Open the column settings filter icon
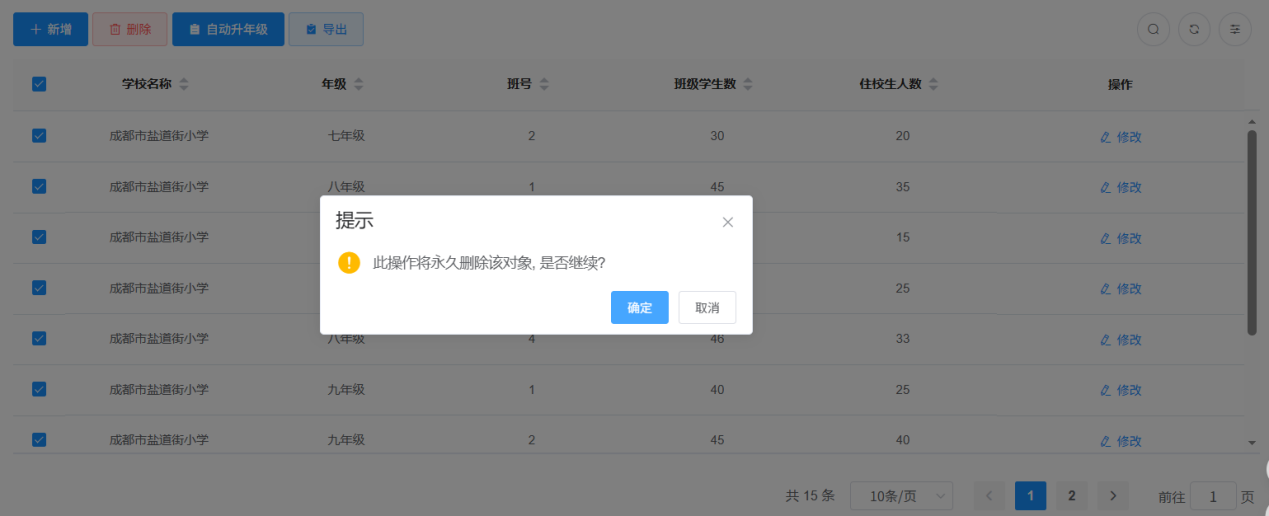The width and height of the screenshot is (1269, 516). 1235,30
